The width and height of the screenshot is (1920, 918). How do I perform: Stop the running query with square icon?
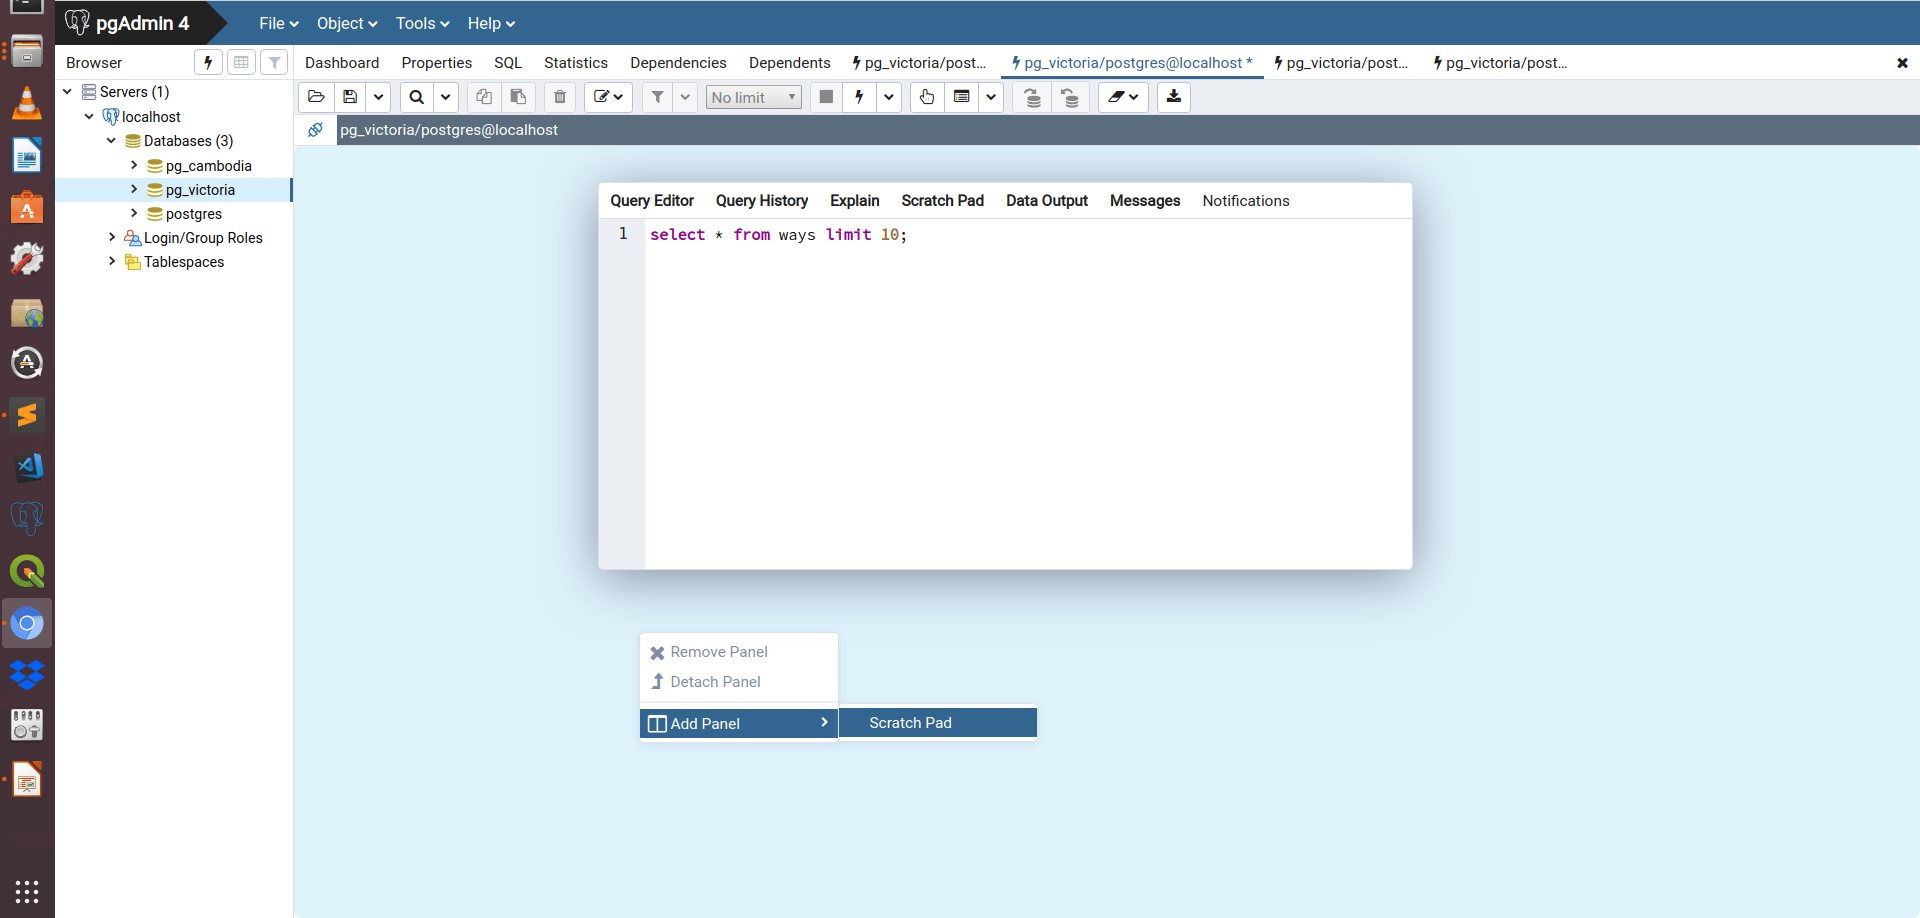(826, 97)
